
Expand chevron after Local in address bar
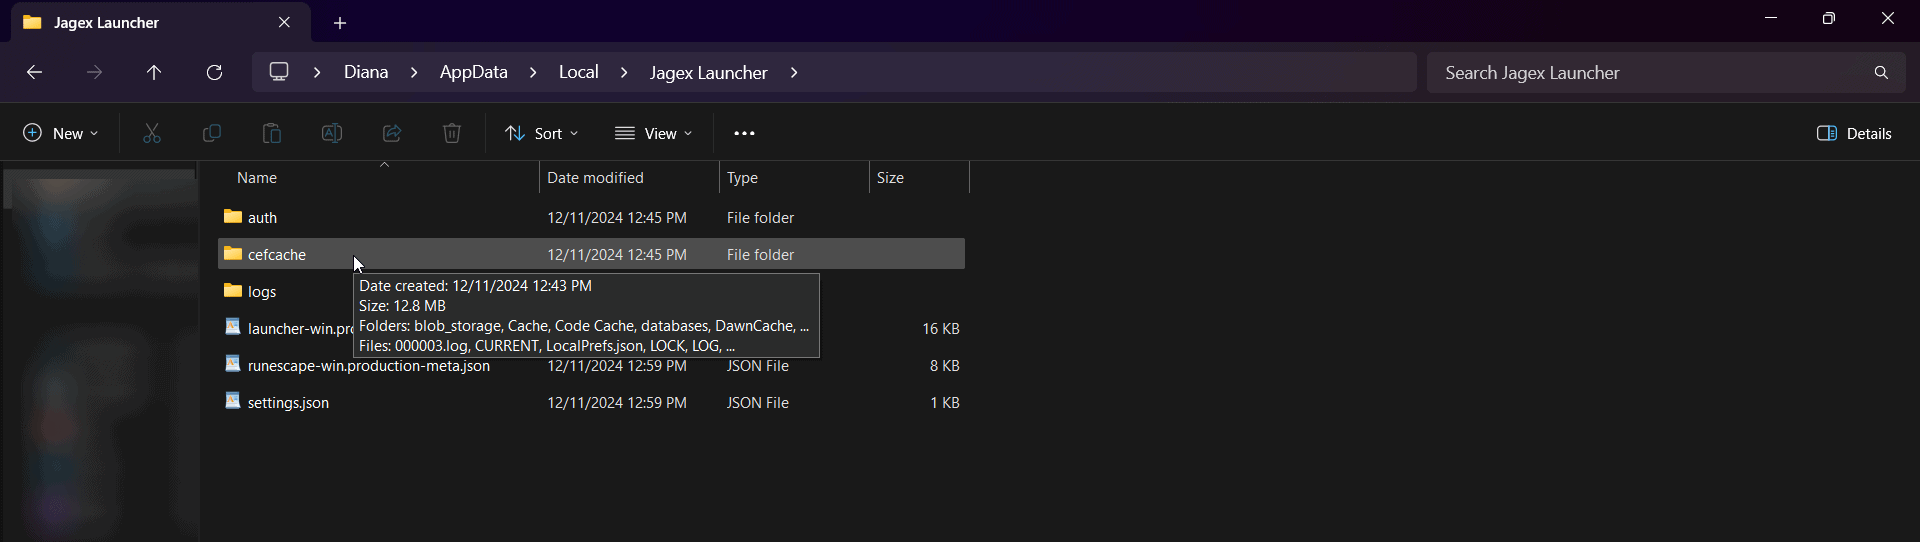[x=624, y=72]
